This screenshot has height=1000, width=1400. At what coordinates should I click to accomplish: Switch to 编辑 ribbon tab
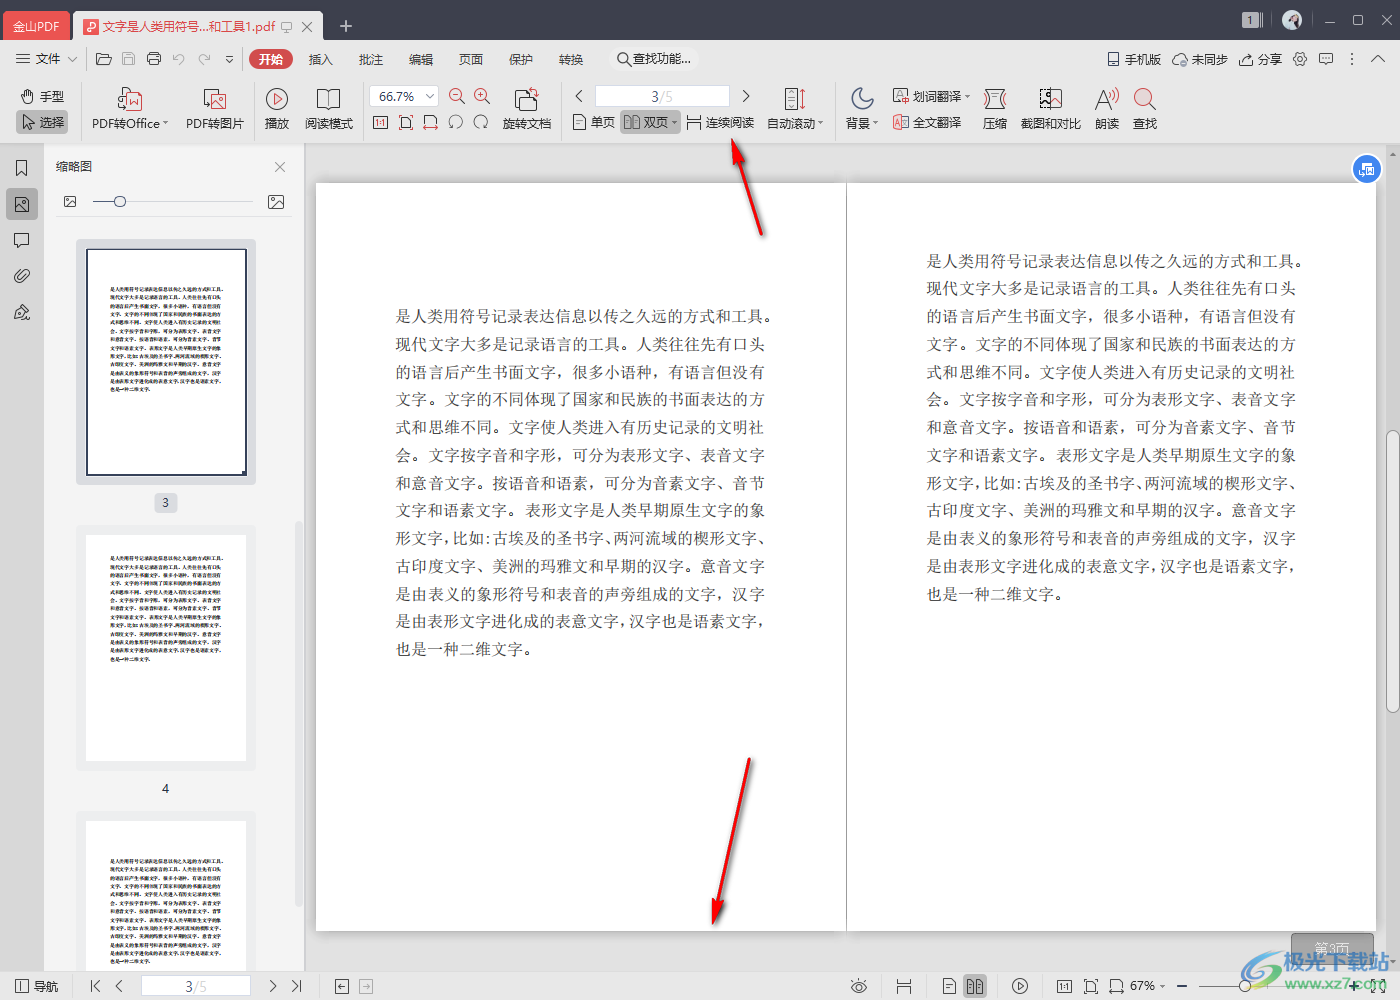point(421,59)
